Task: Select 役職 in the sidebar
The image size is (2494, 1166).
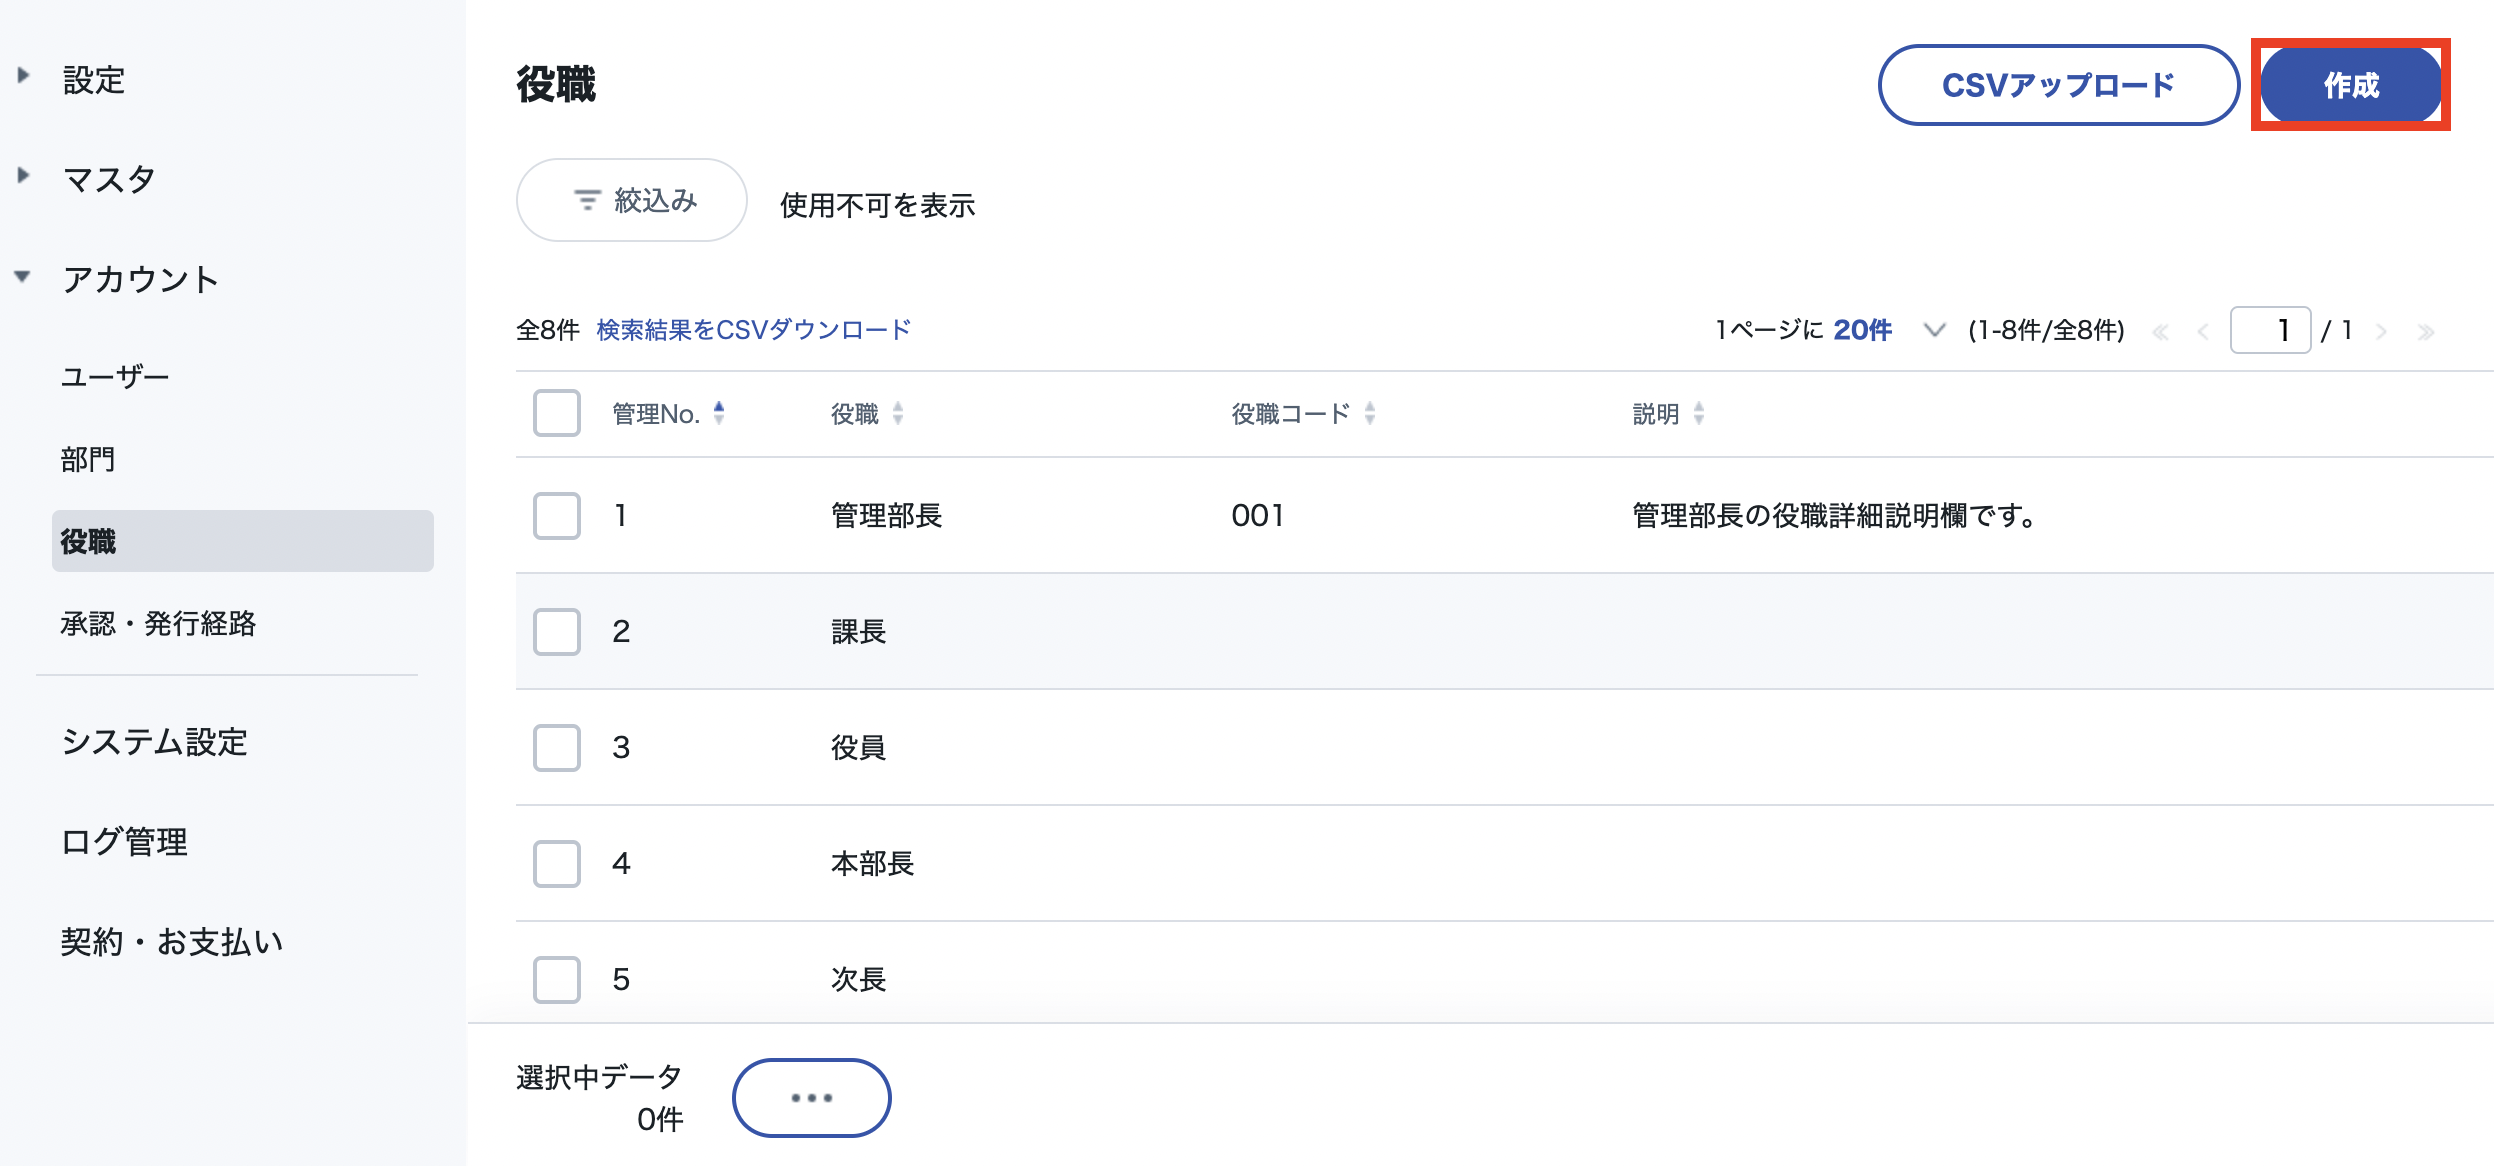Action: (x=243, y=541)
